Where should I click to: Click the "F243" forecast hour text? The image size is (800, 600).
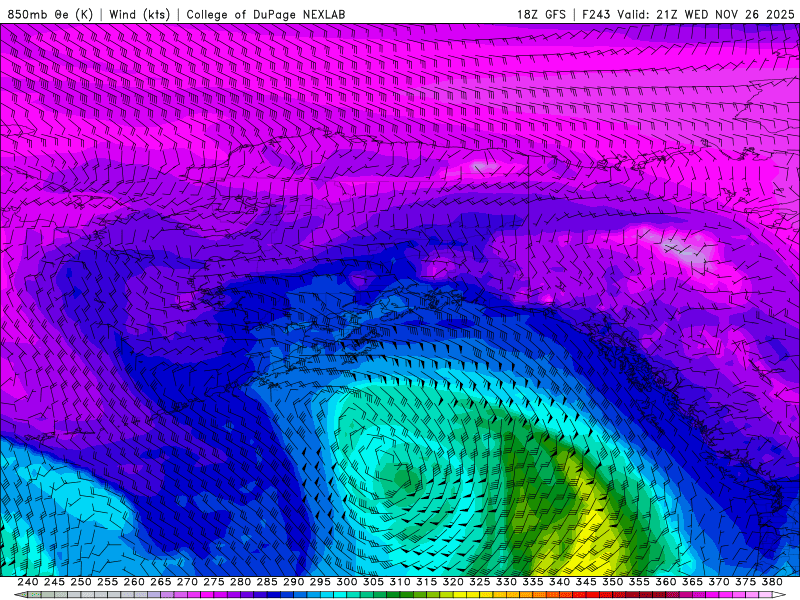[x=597, y=14]
